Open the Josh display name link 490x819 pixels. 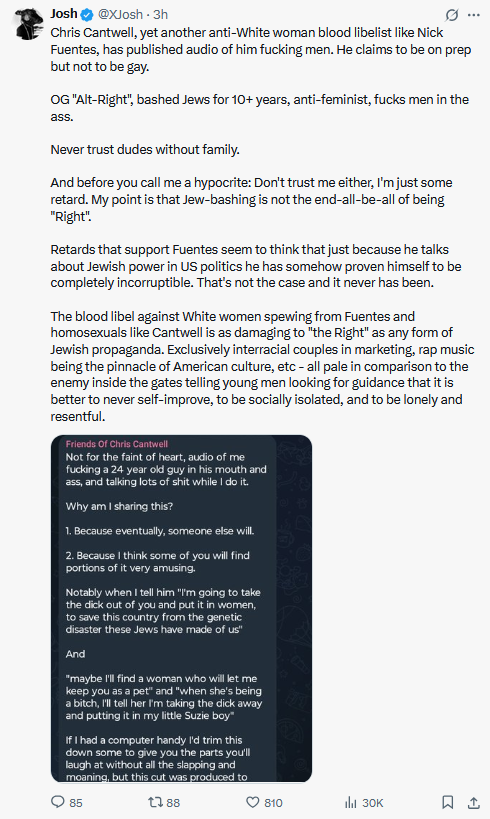(x=64, y=14)
